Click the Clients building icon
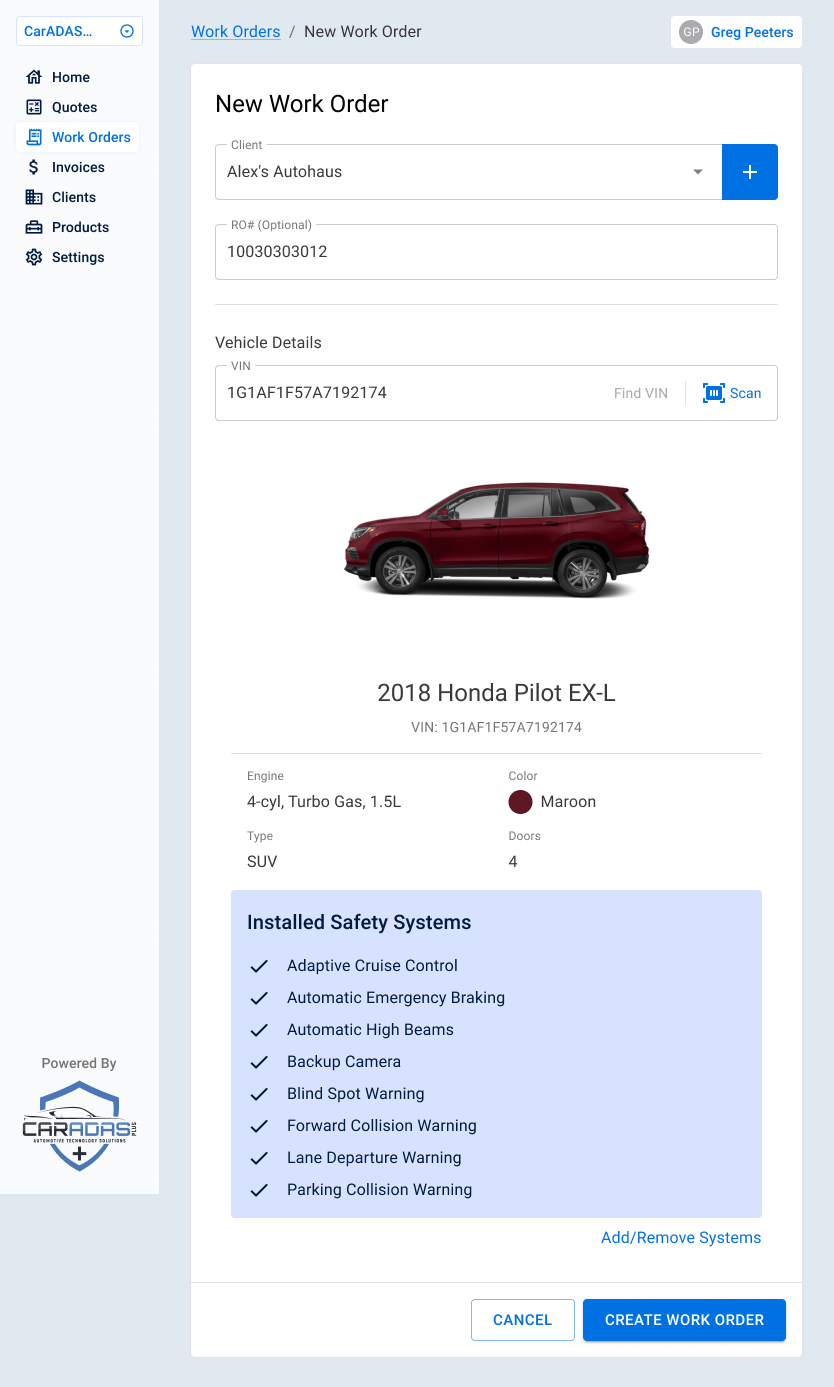Screen dimensions: 834x1387 pos(34,197)
